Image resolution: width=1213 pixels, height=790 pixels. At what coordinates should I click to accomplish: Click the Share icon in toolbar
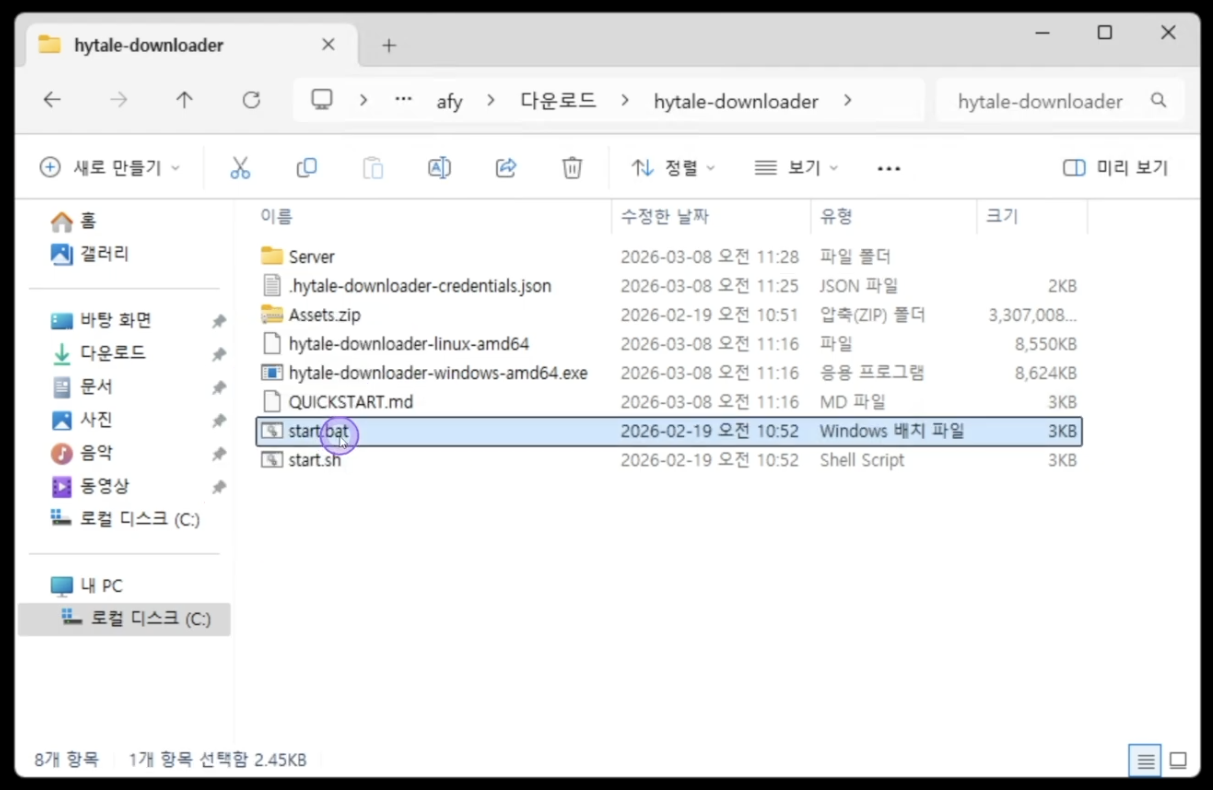point(506,168)
